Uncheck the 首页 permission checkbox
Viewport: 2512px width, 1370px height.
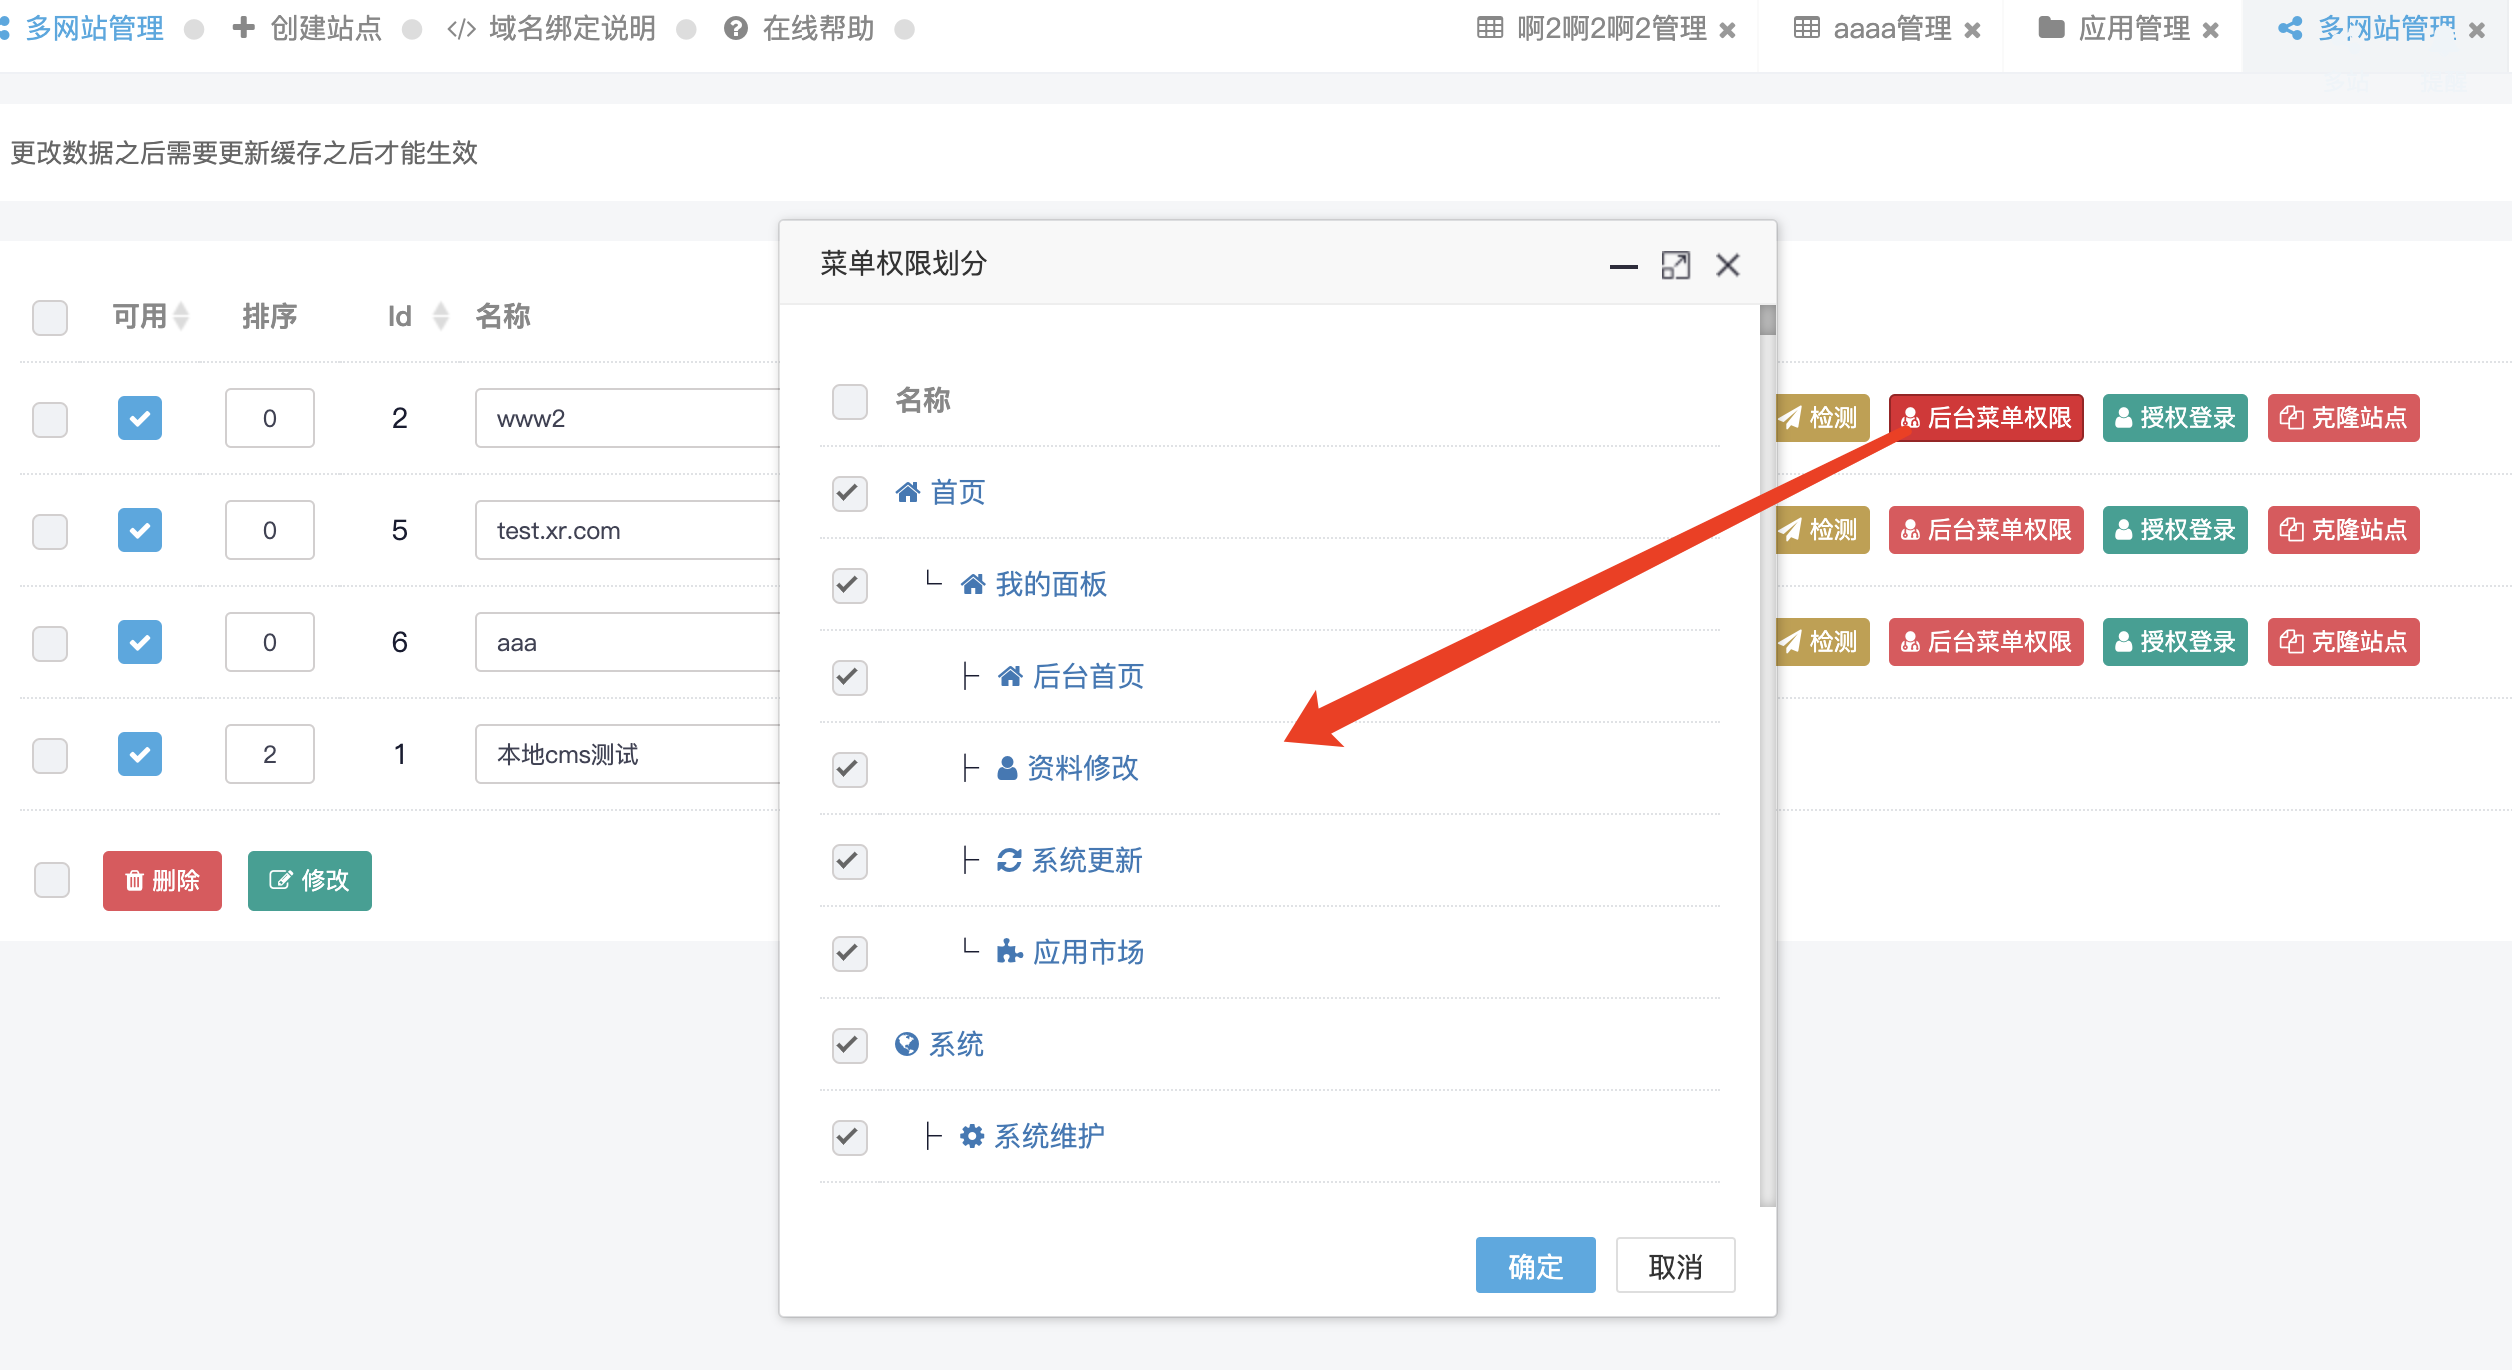pyautogui.click(x=850, y=493)
